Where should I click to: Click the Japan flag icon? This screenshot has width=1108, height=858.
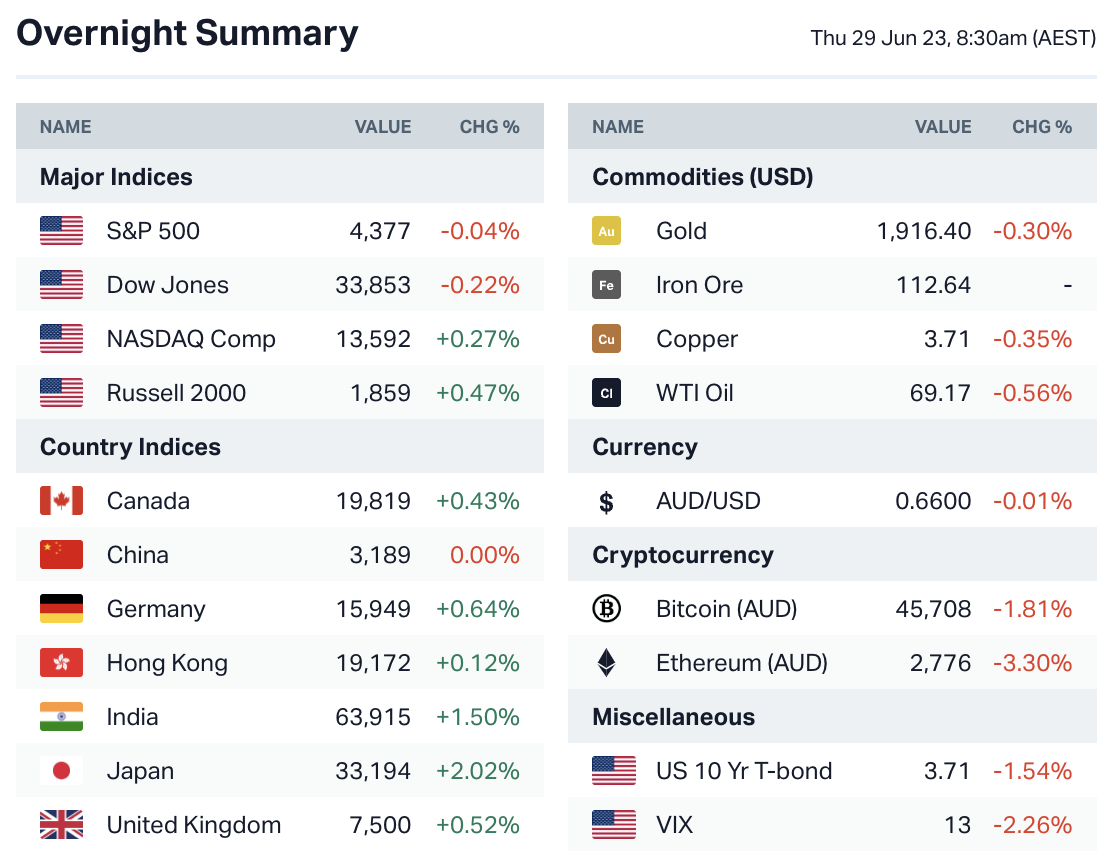61,771
